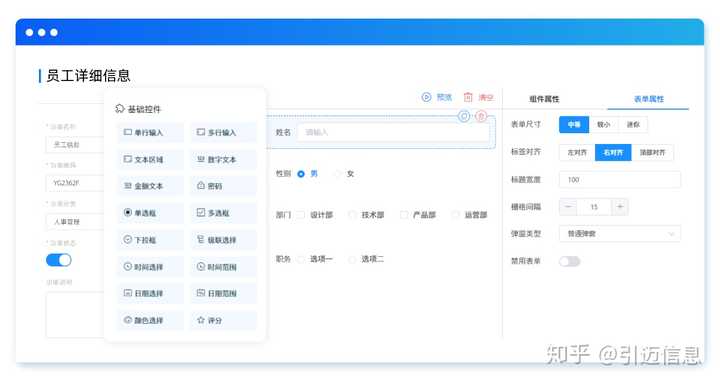Check the 设计部 department option
Image resolution: width=720 pixels, height=384 pixels.
[x=301, y=215]
